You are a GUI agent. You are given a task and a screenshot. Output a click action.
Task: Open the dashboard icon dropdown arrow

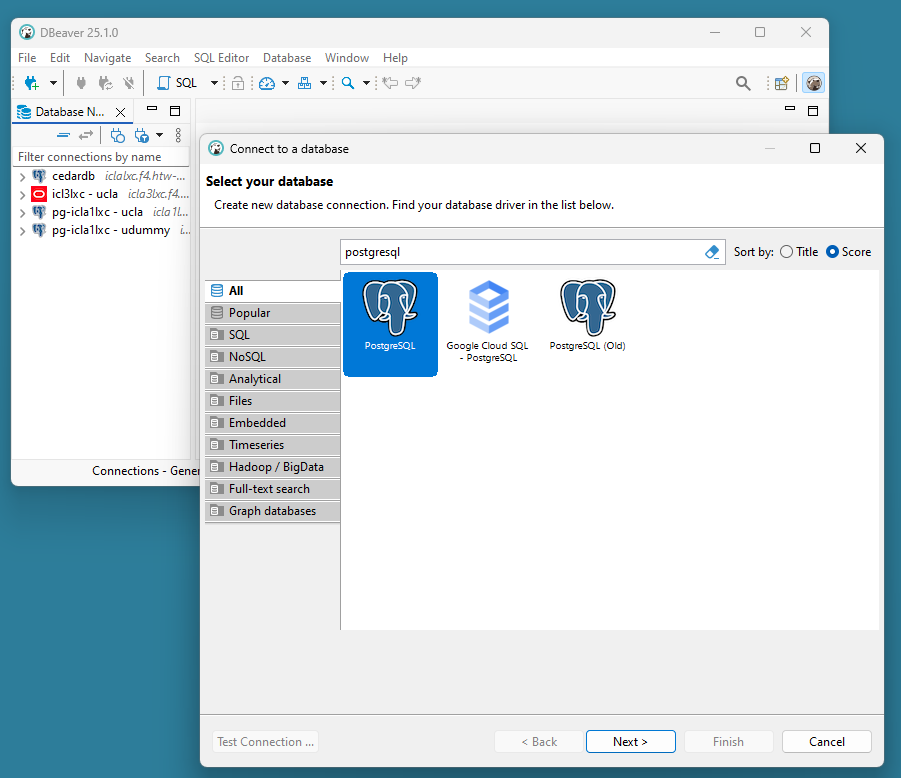(x=285, y=83)
